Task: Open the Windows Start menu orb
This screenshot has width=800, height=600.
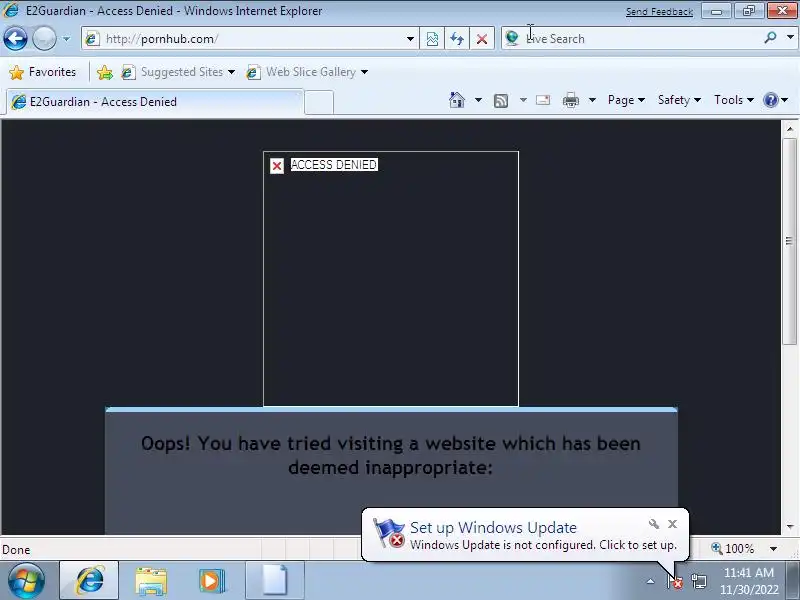Action: 26,581
